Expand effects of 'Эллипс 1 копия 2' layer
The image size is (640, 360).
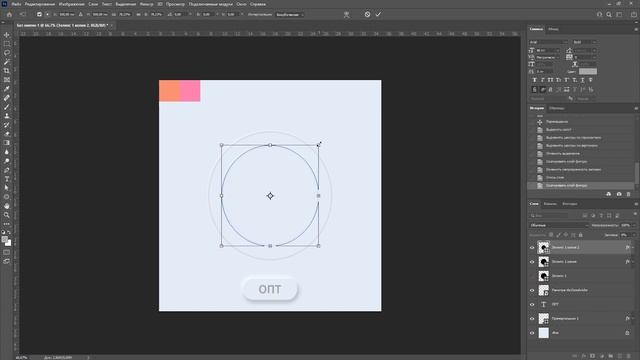click(633, 247)
